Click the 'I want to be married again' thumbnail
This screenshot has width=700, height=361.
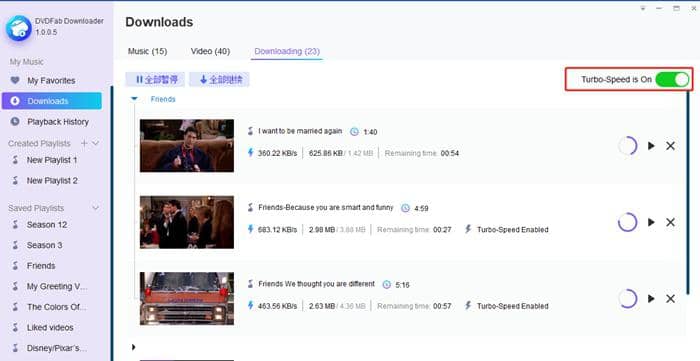tap(187, 145)
